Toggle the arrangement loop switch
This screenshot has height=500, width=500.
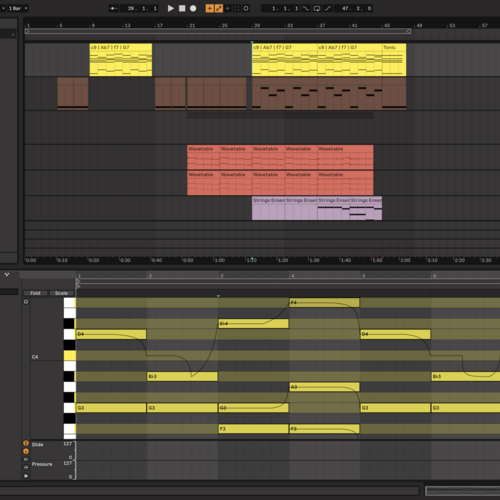(317, 8)
